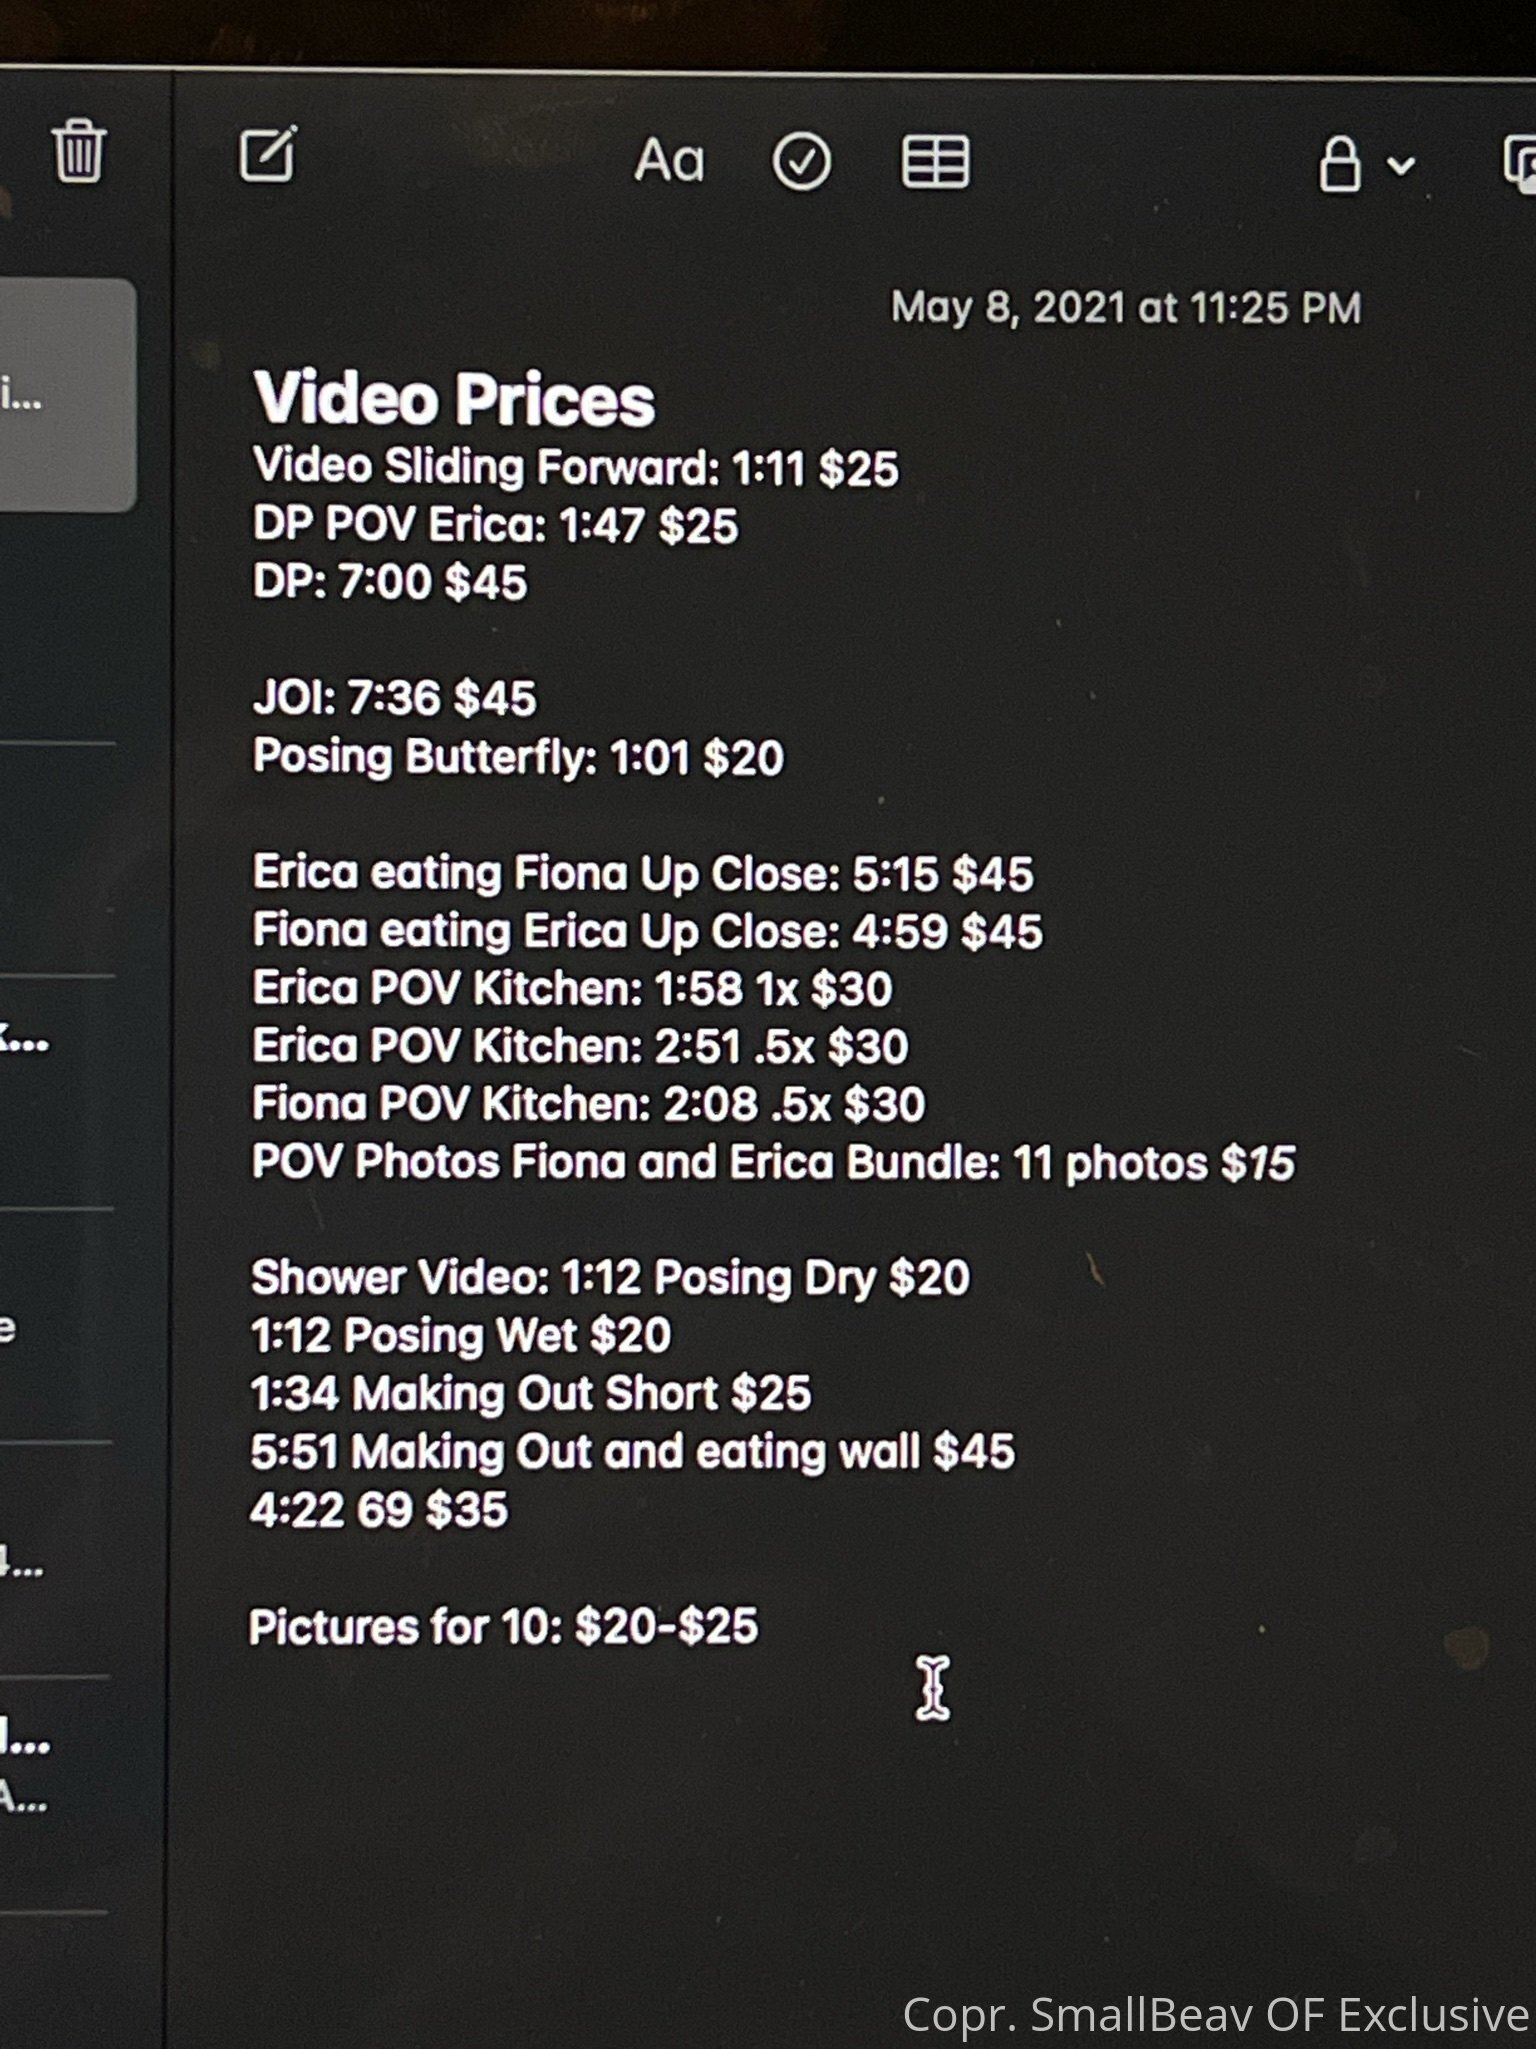Click the '1:12 Posing Wet $20' line
1536x2049 pixels.
460,1336
